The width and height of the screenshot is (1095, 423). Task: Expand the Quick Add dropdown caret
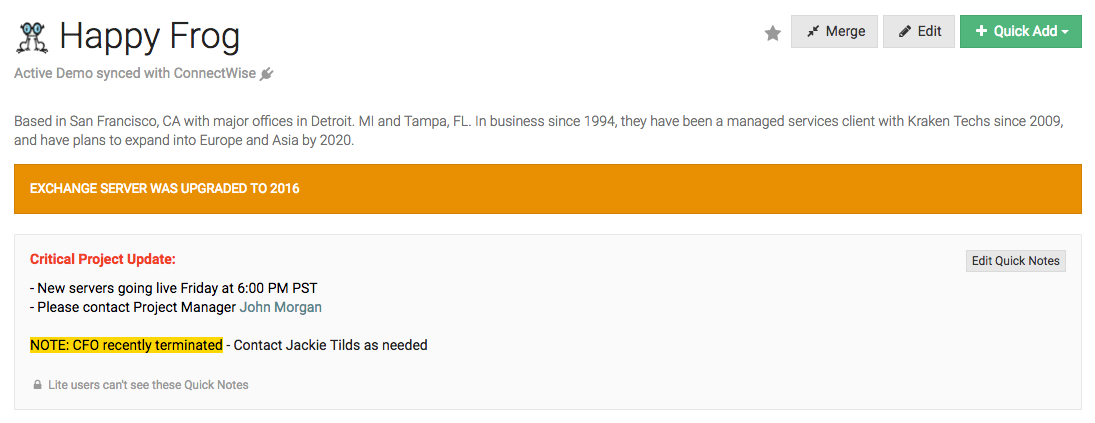(x=1066, y=32)
